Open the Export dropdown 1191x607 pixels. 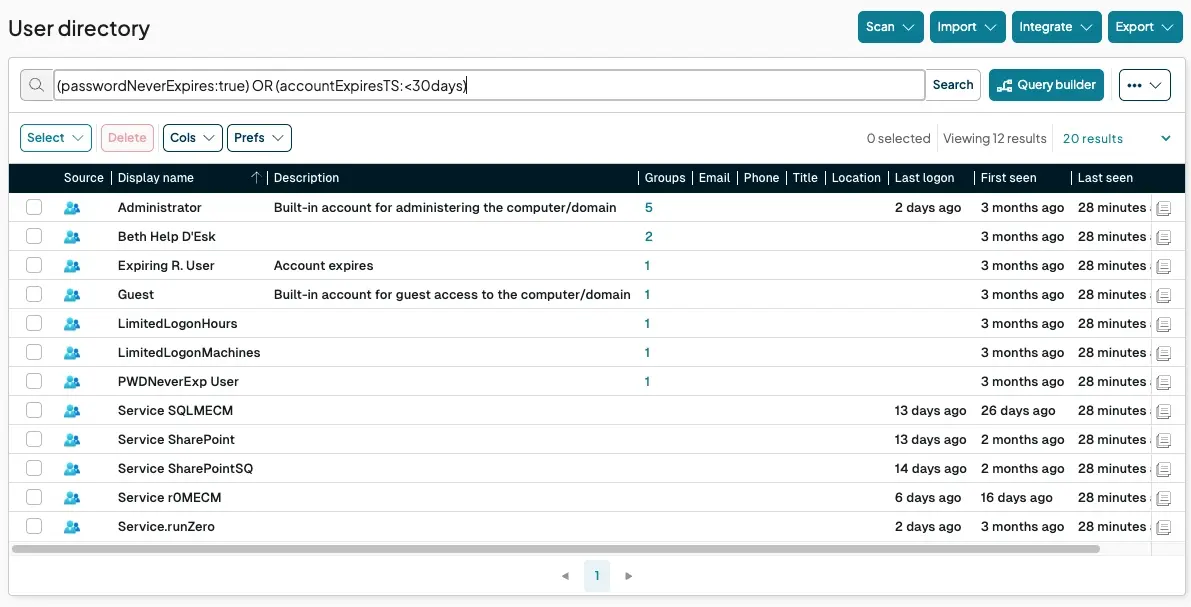[1144, 27]
